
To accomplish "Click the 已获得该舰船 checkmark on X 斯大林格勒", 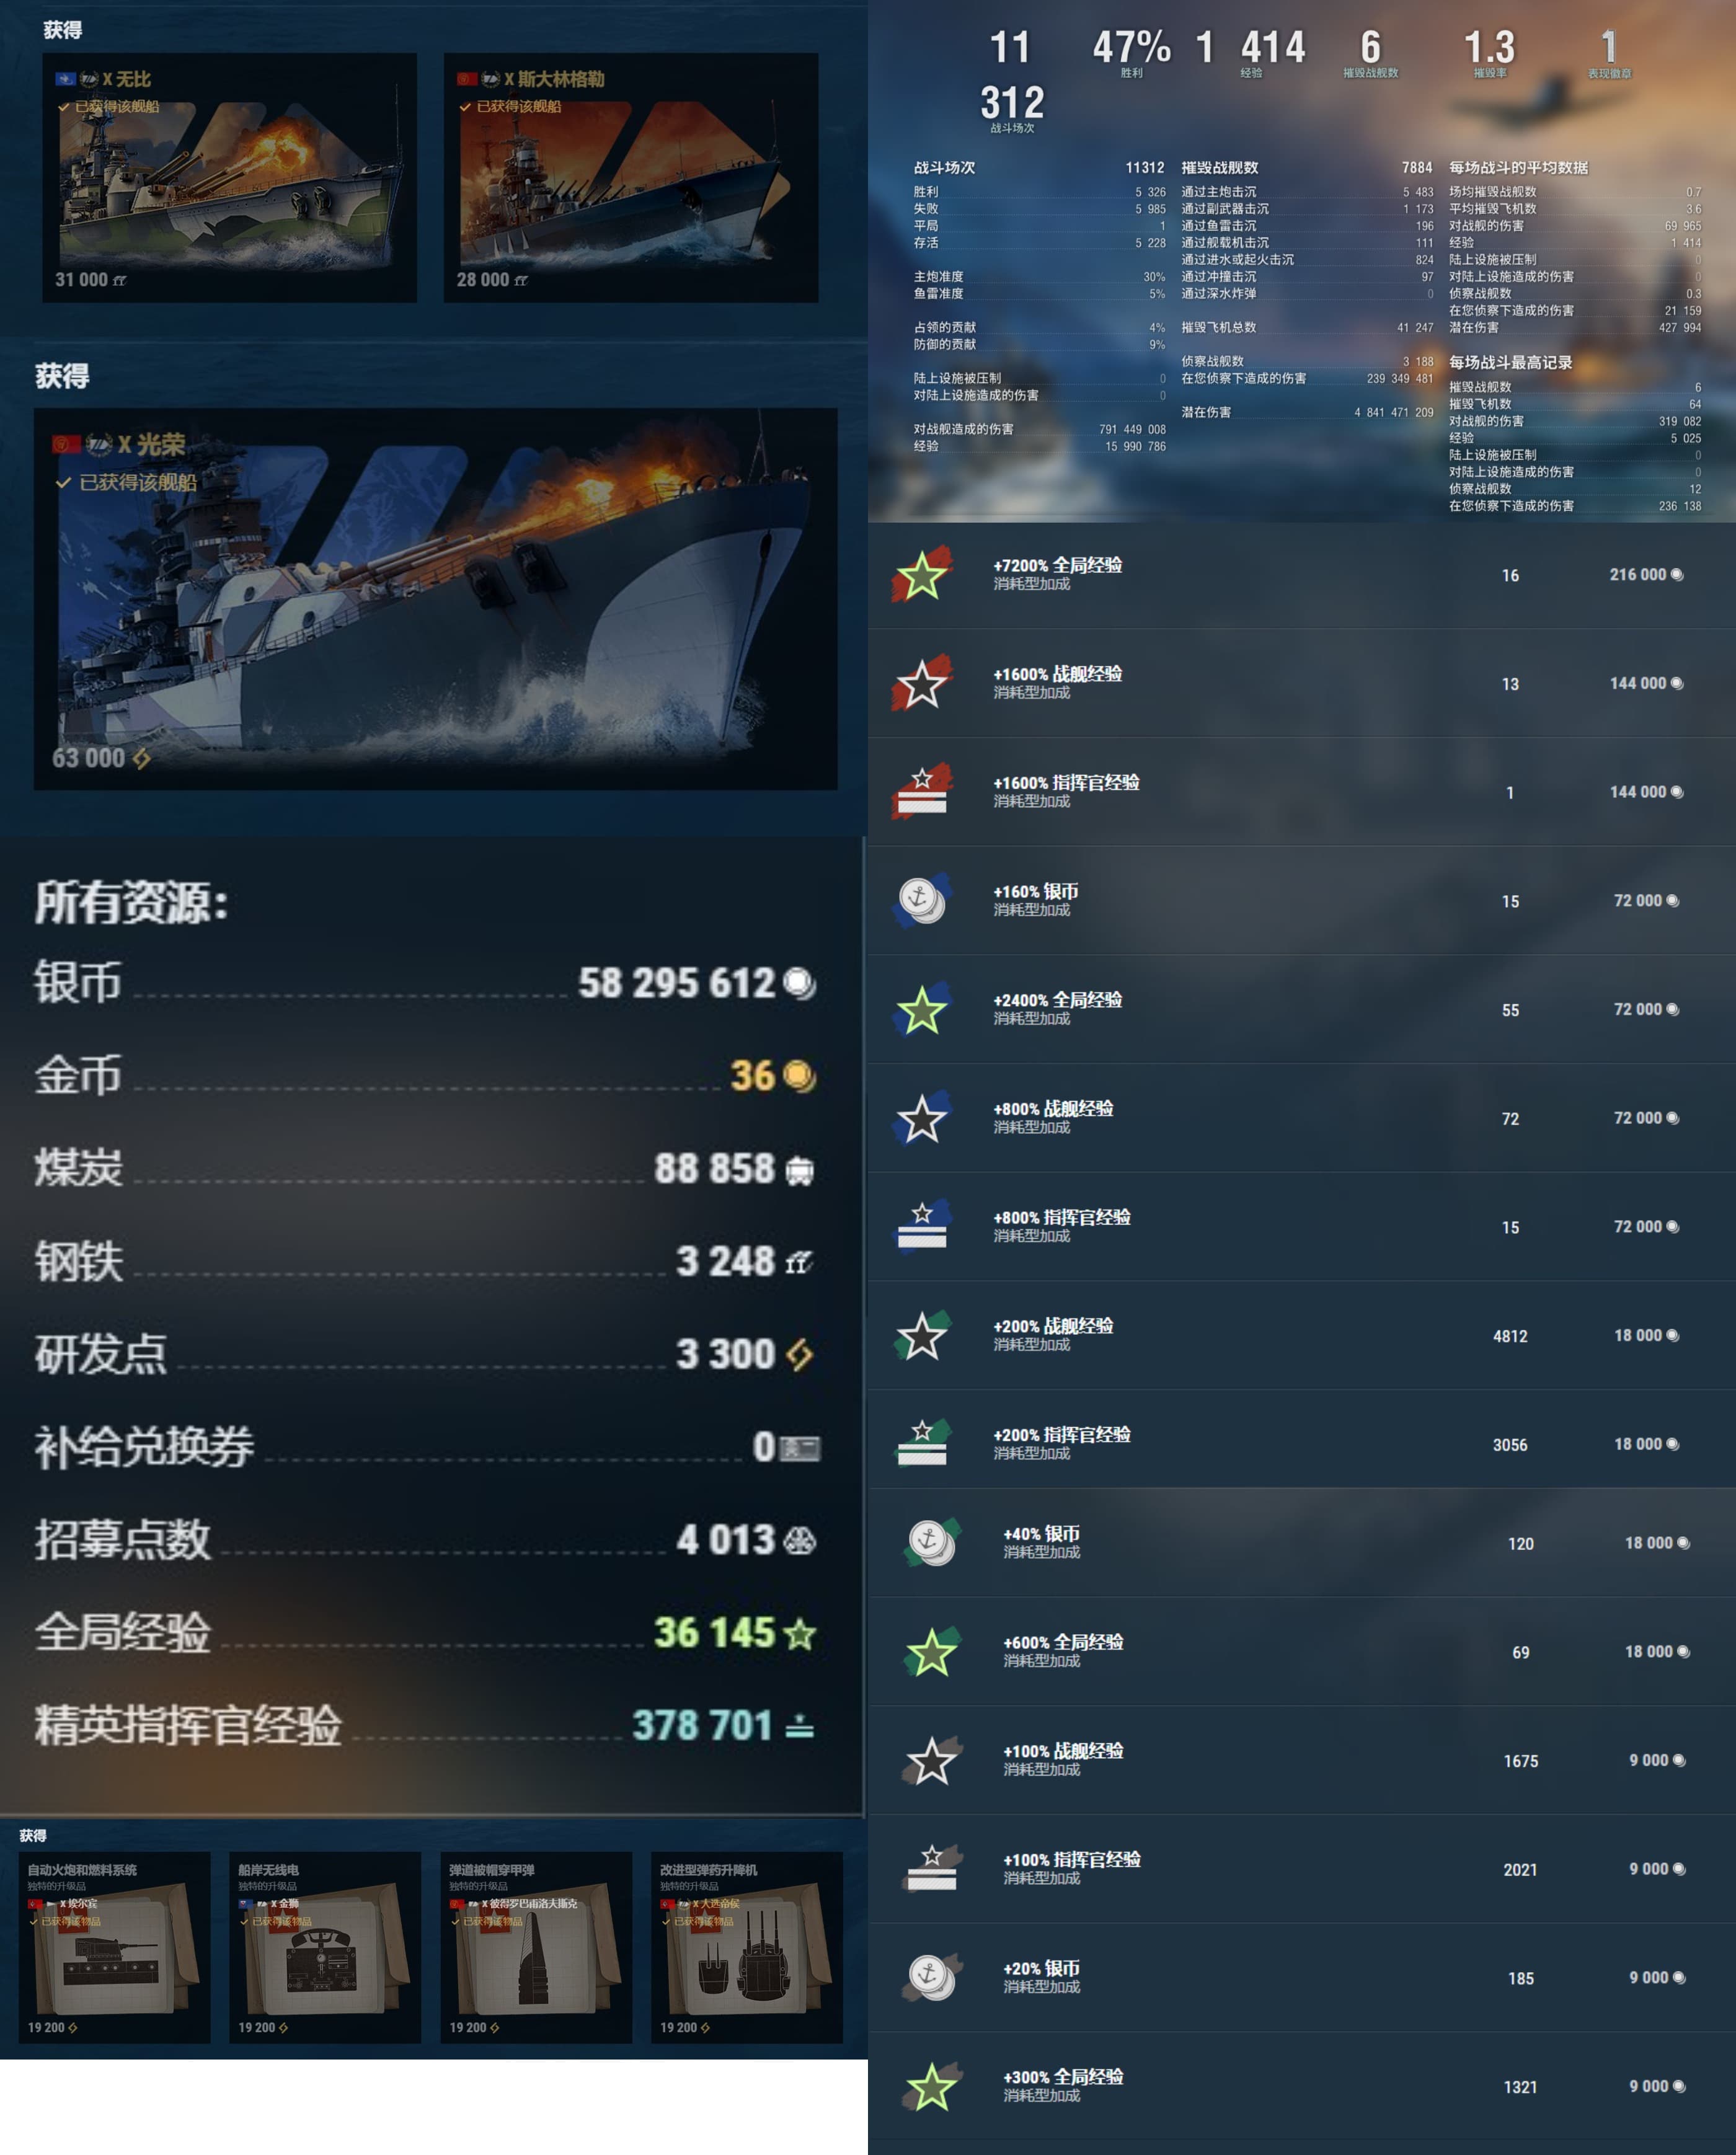I will point(465,107).
